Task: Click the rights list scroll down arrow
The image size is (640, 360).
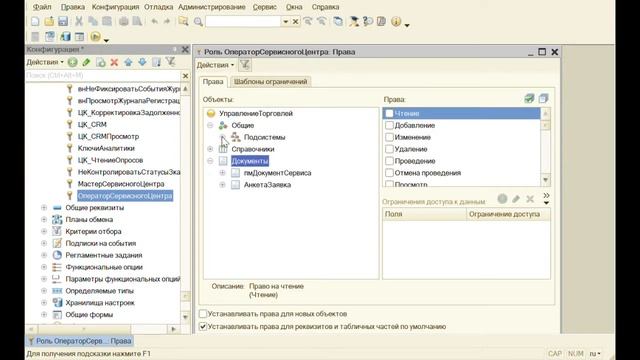Action: 546,180
